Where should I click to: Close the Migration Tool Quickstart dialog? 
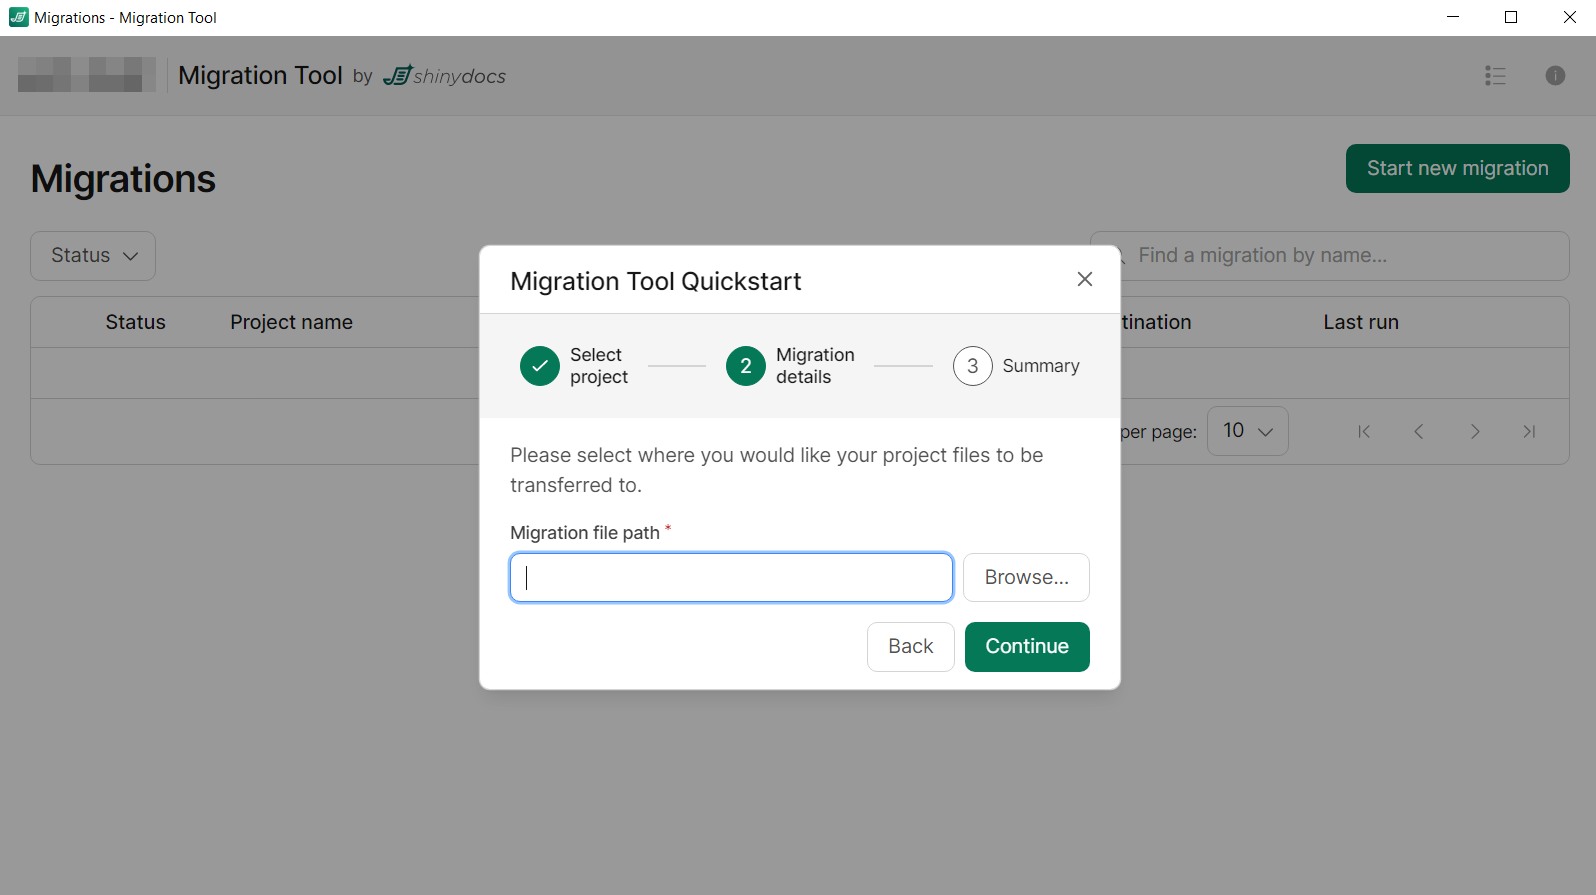point(1084,280)
